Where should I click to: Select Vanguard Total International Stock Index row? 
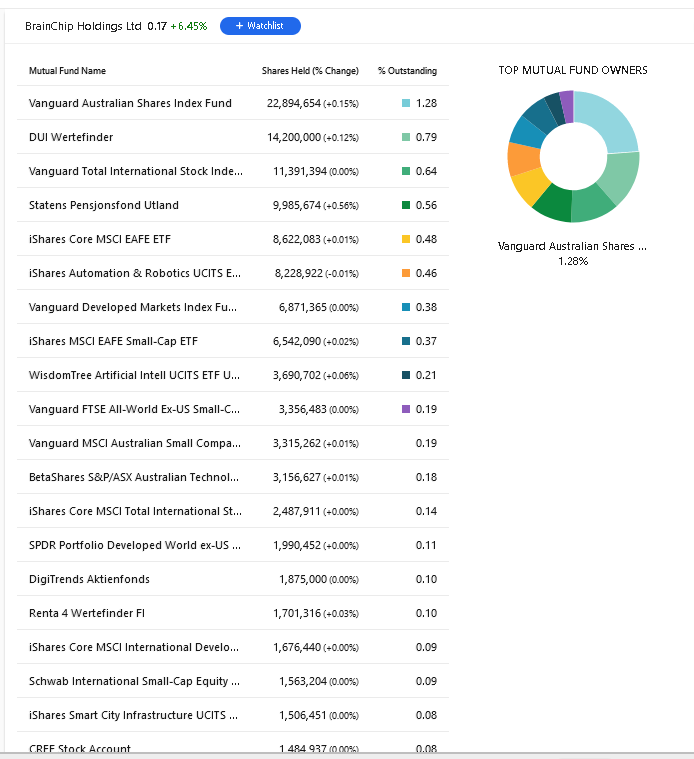pos(233,171)
